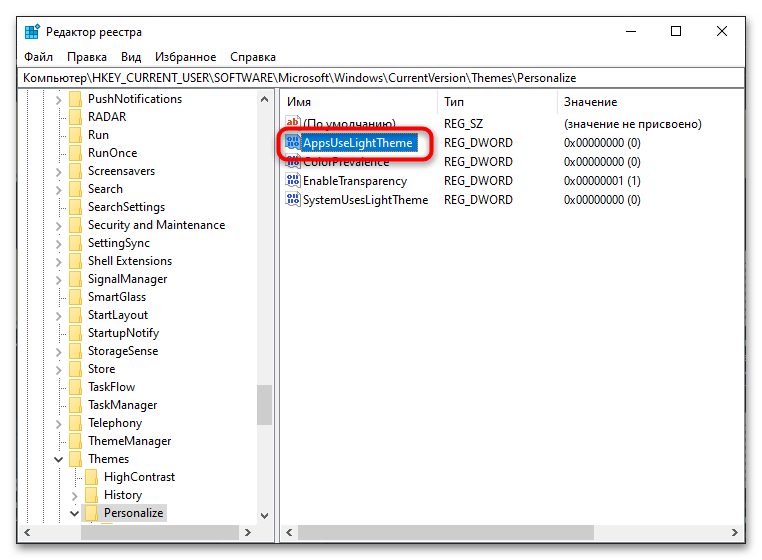762x560 pixels.
Task: Click the Registry Editor title bar icon
Action: point(32,32)
